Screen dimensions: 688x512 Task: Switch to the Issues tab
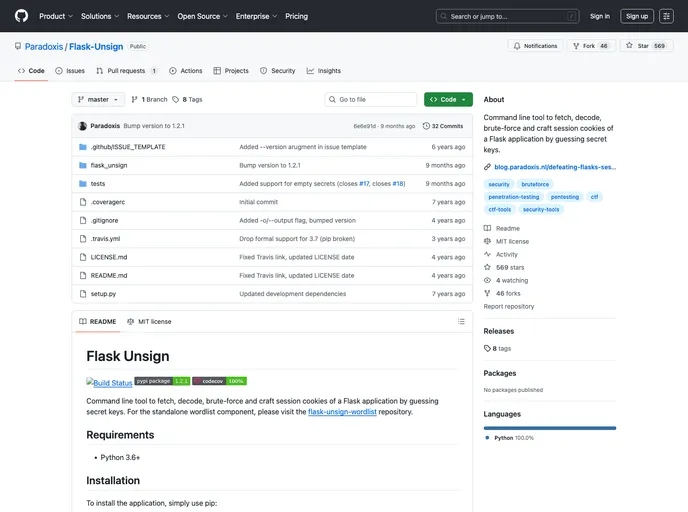(70, 71)
